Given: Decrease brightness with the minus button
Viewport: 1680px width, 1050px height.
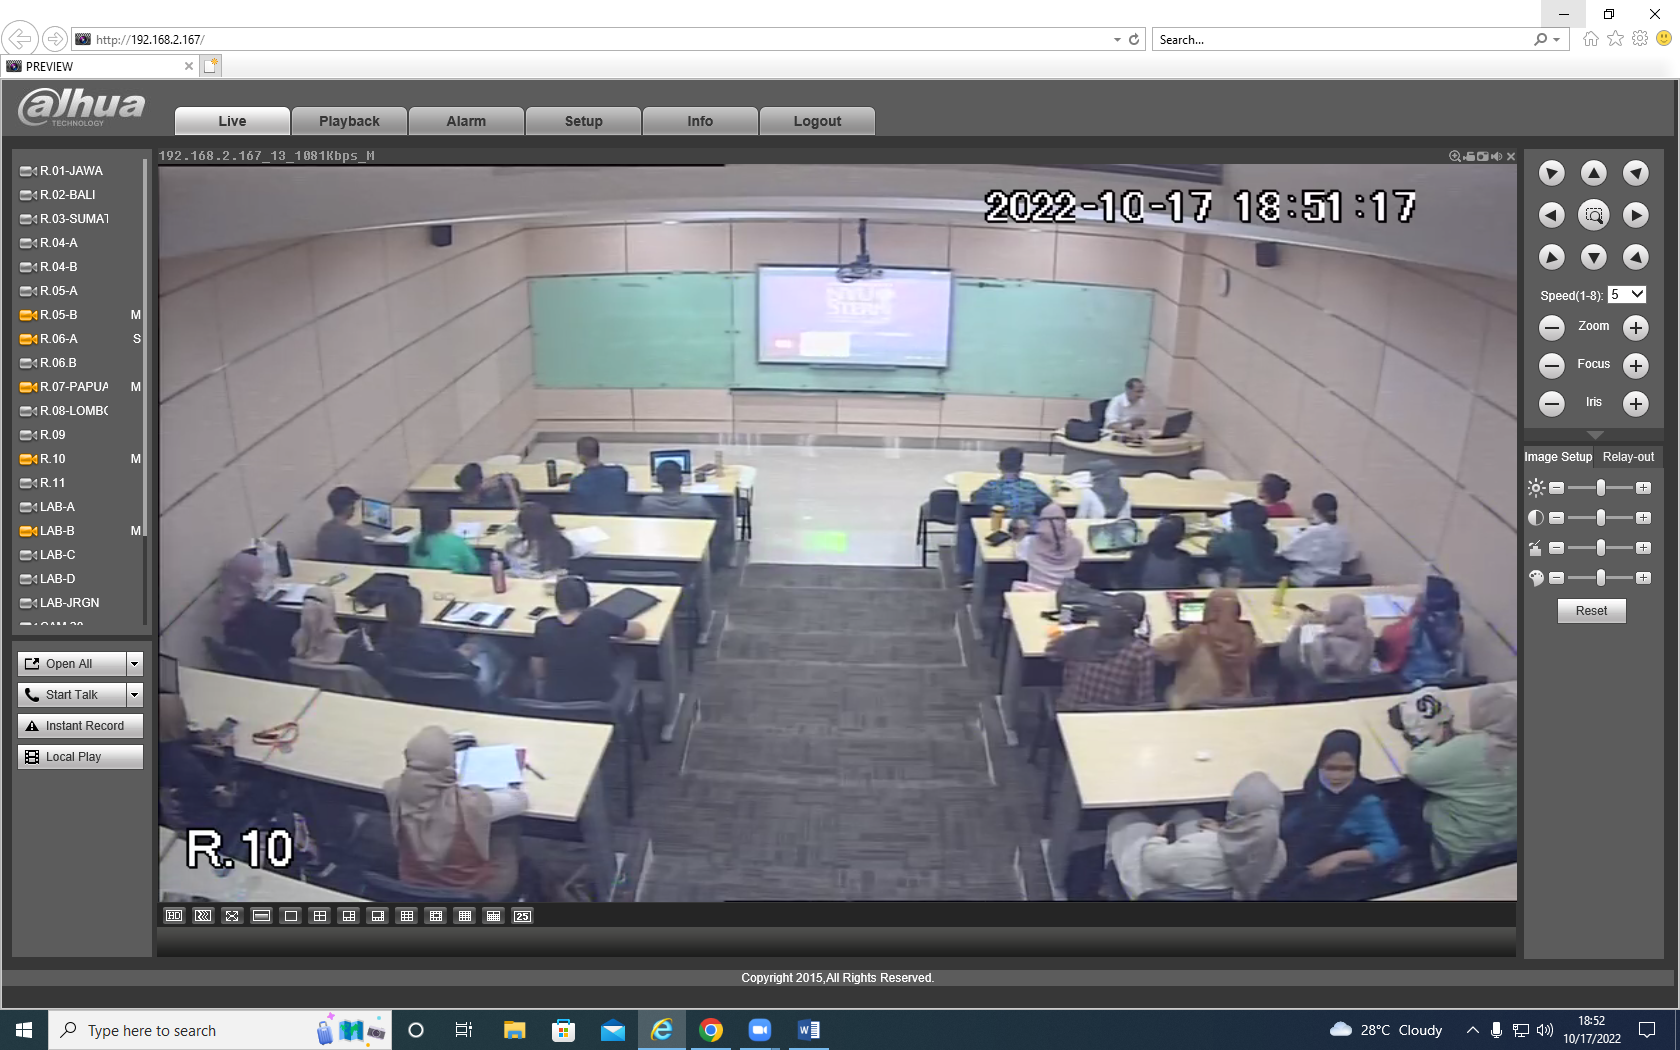Looking at the screenshot, I should coord(1556,488).
